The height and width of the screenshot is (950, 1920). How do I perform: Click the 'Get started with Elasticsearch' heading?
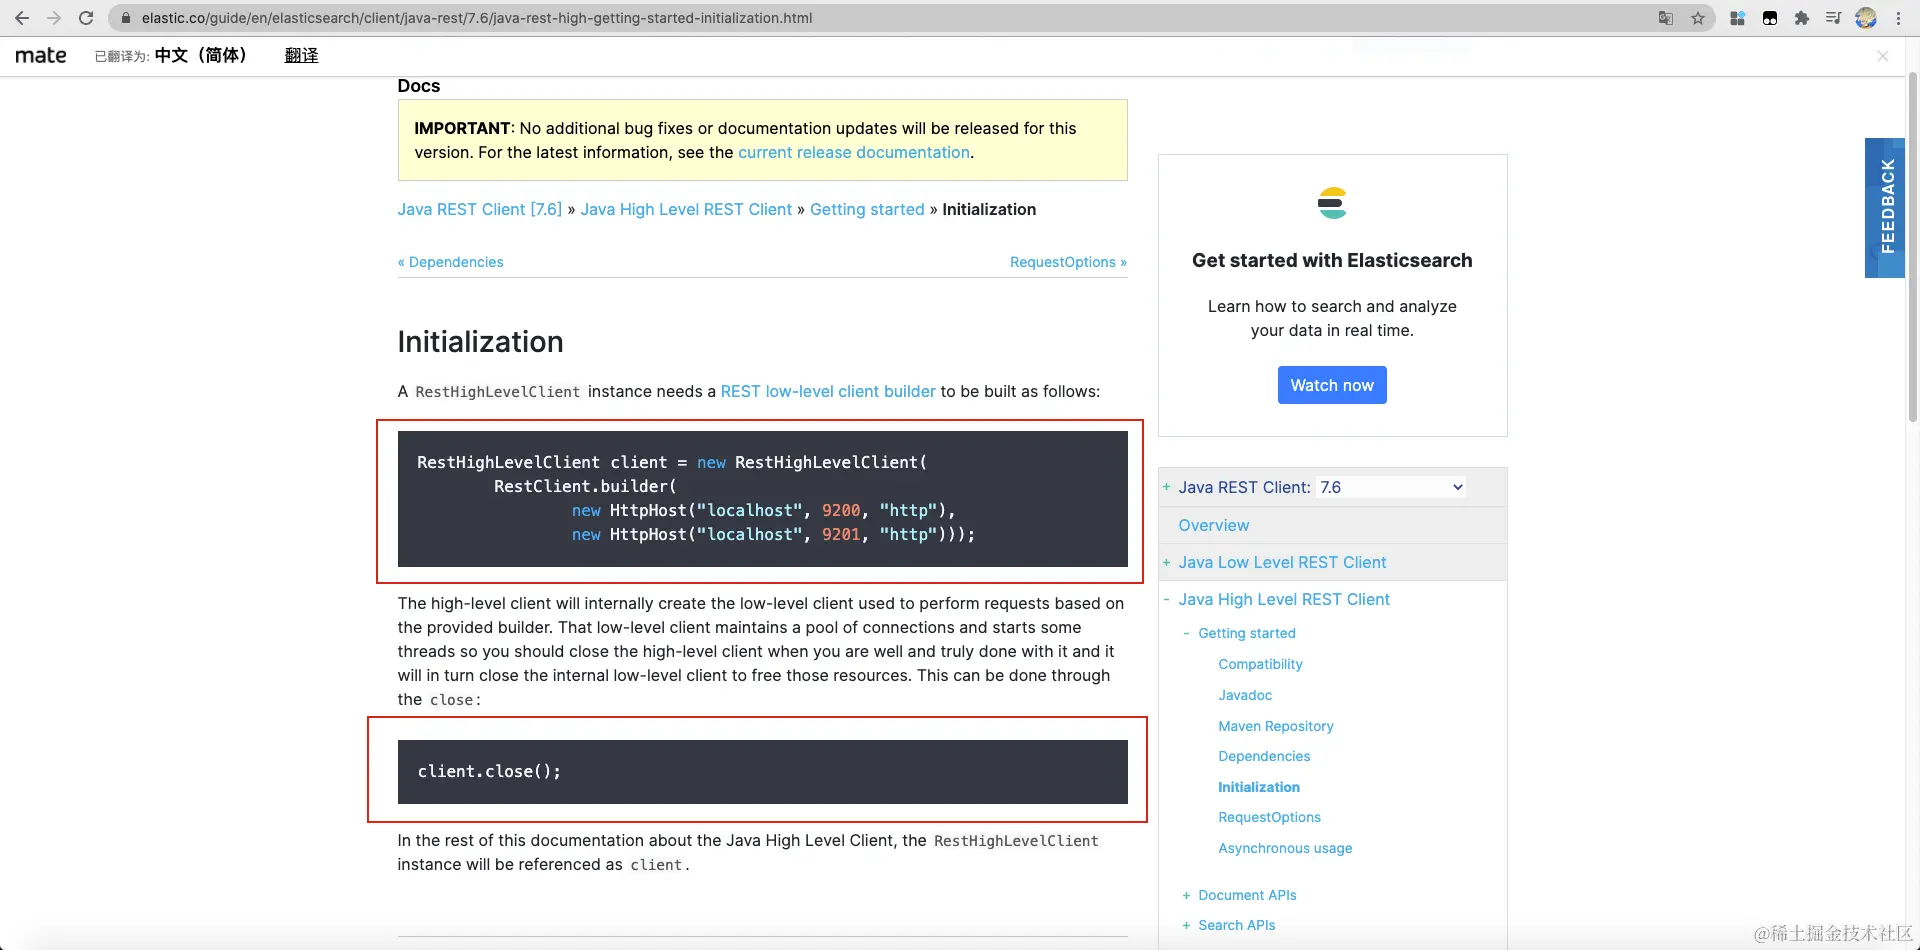(1332, 260)
